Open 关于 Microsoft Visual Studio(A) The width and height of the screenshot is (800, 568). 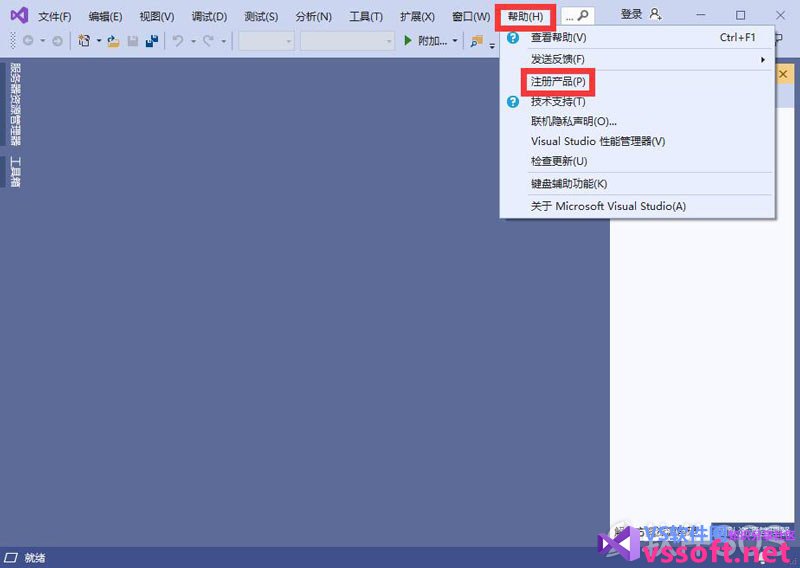click(608, 206)
